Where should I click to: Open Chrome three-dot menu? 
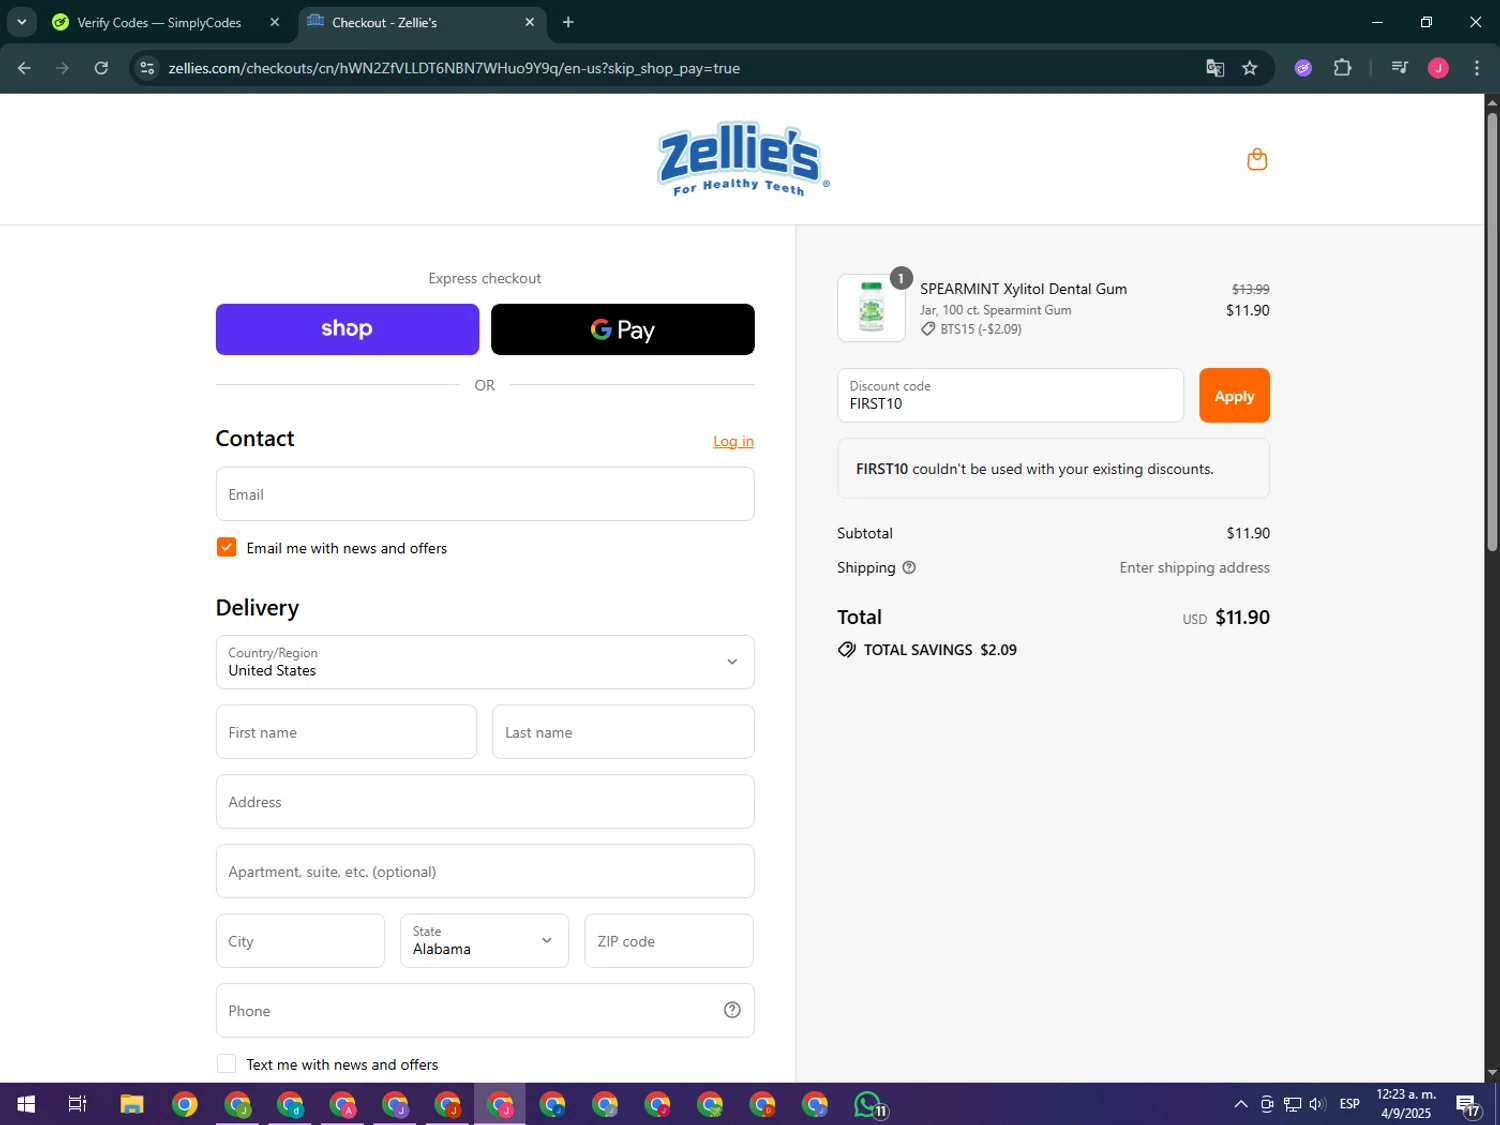1476,68
